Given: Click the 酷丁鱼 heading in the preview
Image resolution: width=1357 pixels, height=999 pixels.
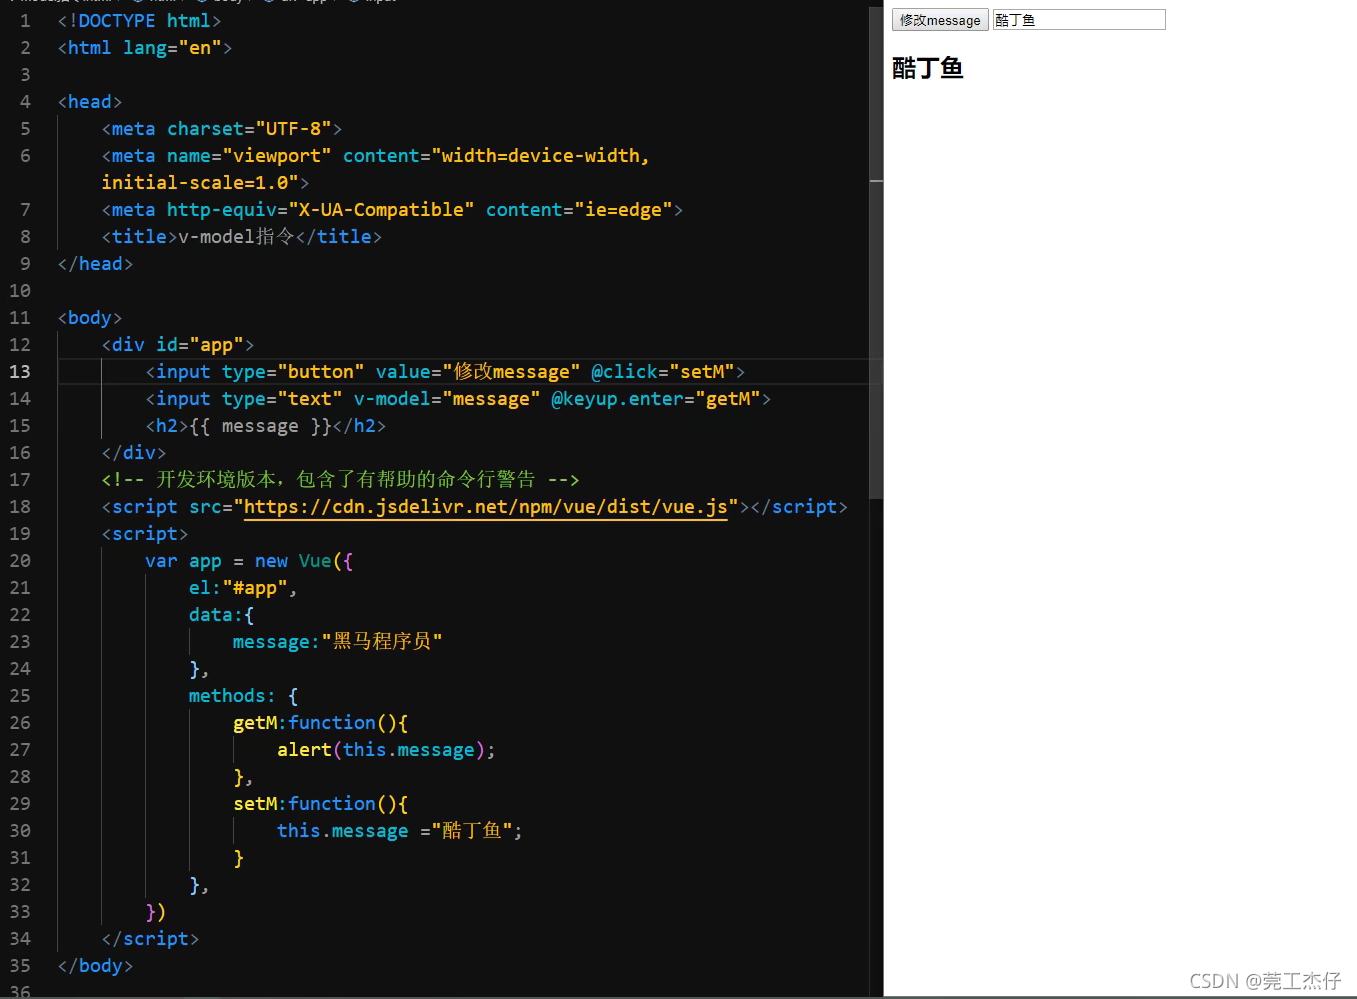Looking at the screenshot, I should (927, 68).
